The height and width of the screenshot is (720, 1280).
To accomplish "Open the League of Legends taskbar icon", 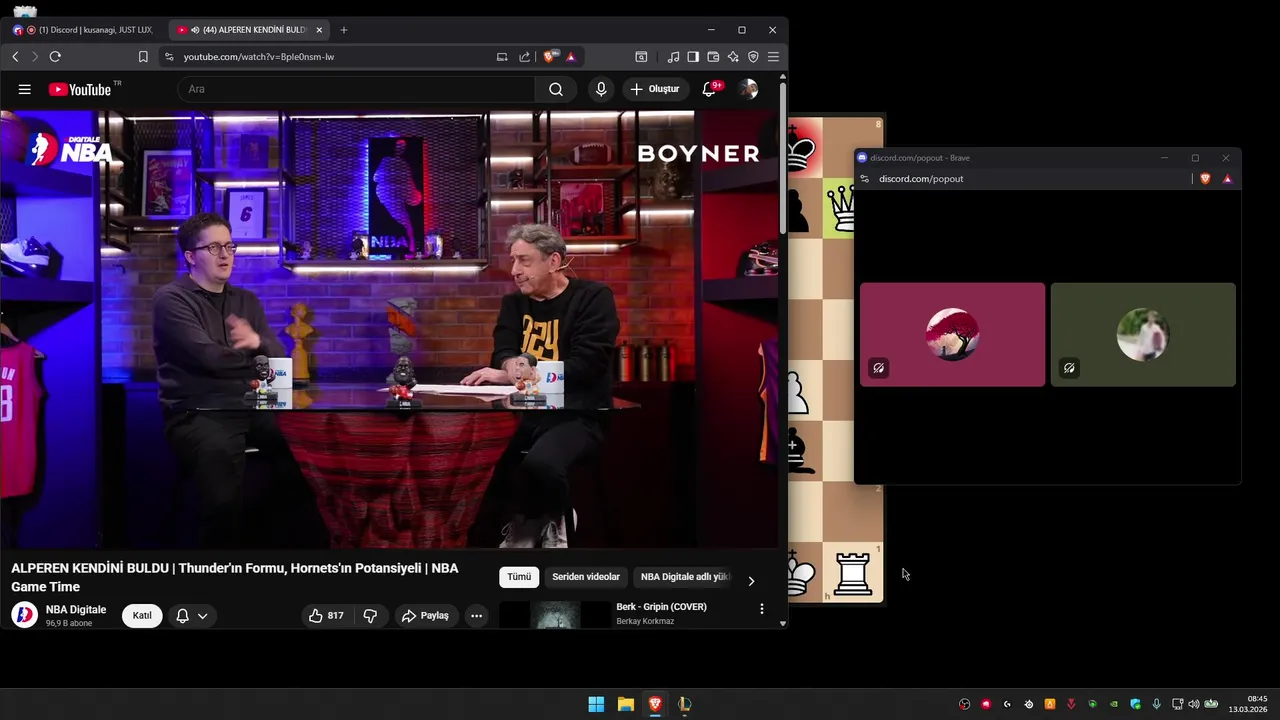I will click(684, 704).
